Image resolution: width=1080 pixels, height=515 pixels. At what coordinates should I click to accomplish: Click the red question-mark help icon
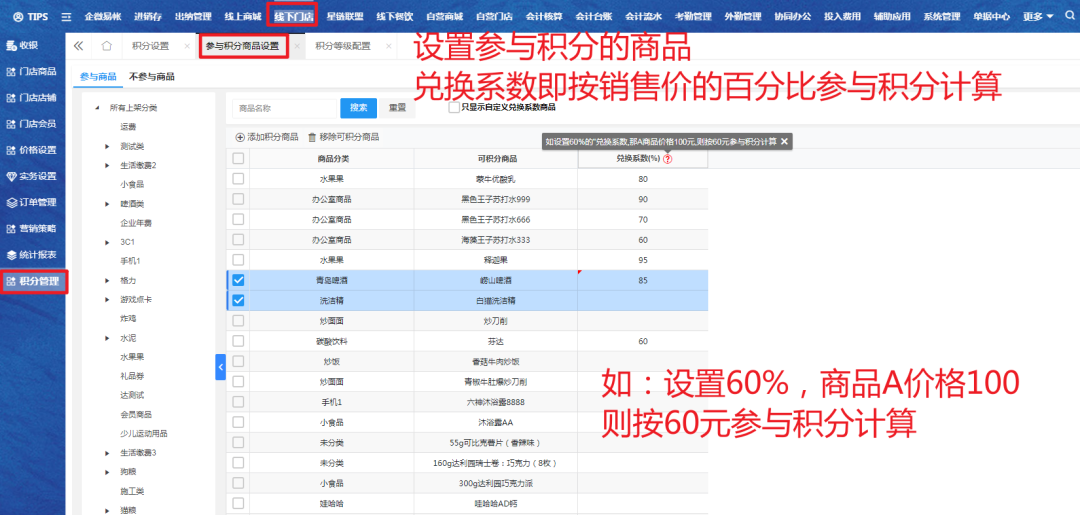pos(667,159)
